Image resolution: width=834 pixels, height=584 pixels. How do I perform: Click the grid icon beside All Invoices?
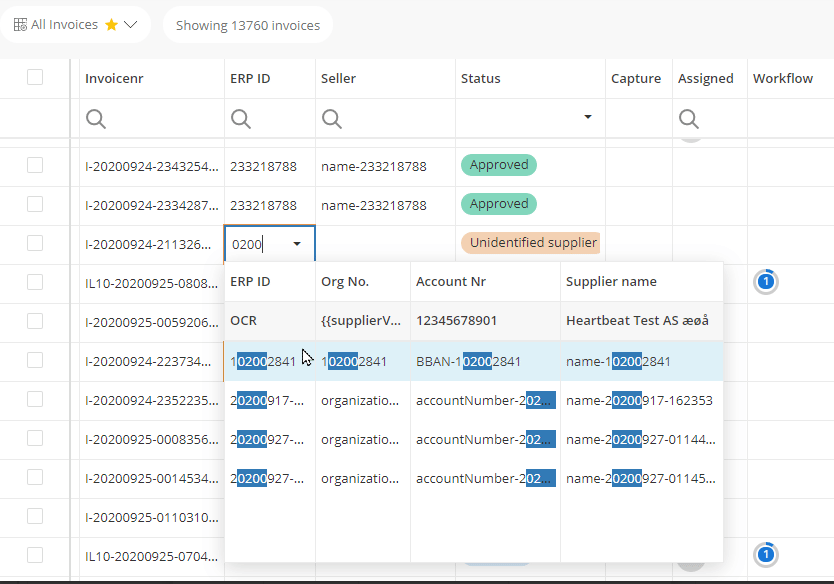tap(20, 25)
